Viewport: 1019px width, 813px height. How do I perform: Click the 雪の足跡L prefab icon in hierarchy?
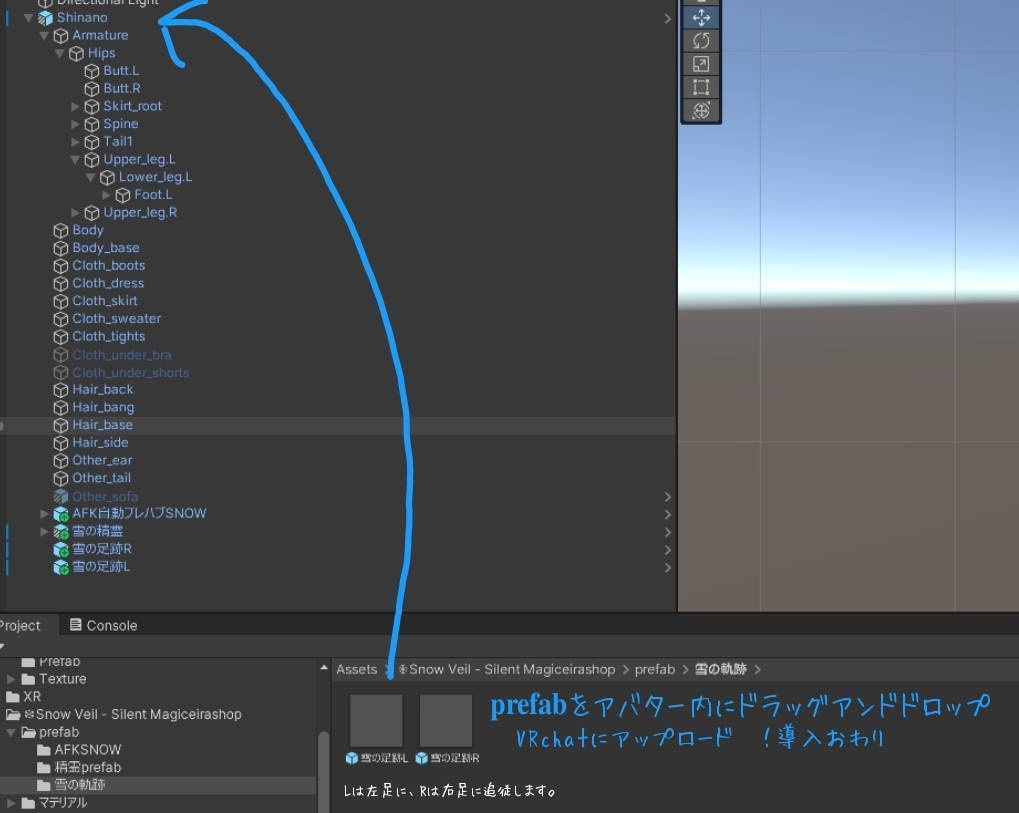coord(61,567)
